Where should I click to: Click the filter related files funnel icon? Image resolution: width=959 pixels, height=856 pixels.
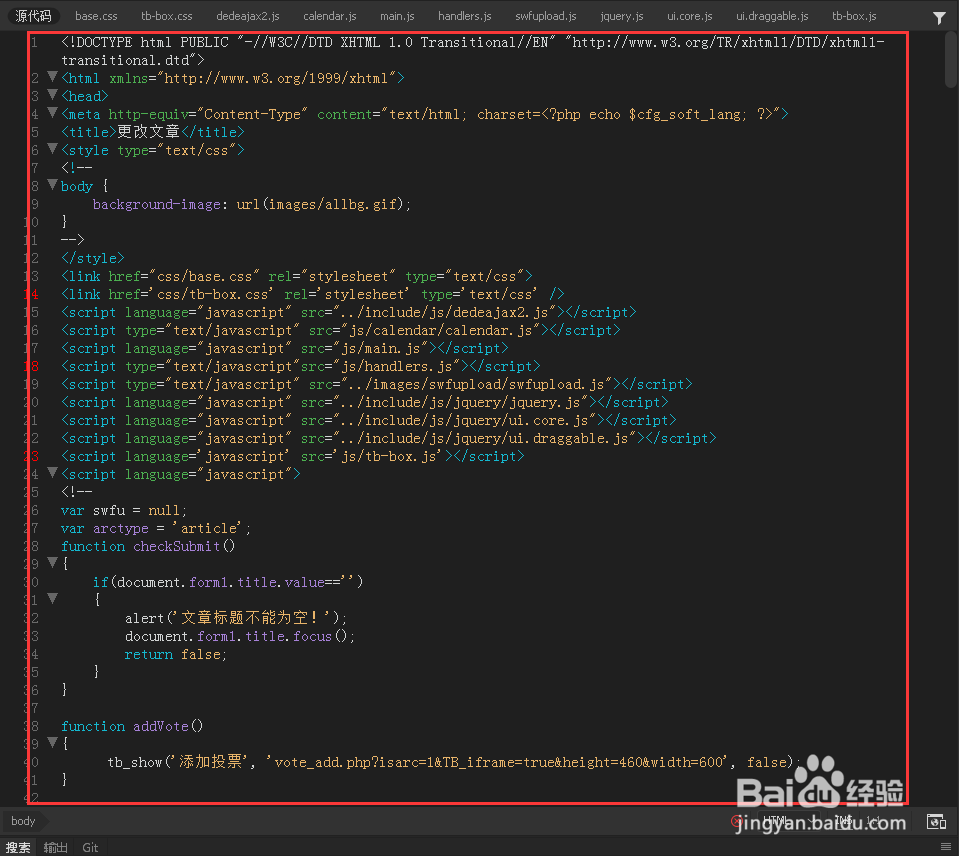pos(939,18)
